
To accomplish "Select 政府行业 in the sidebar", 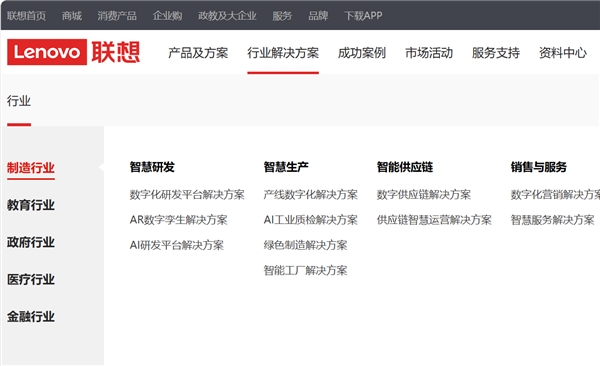I will pos(31,242).
